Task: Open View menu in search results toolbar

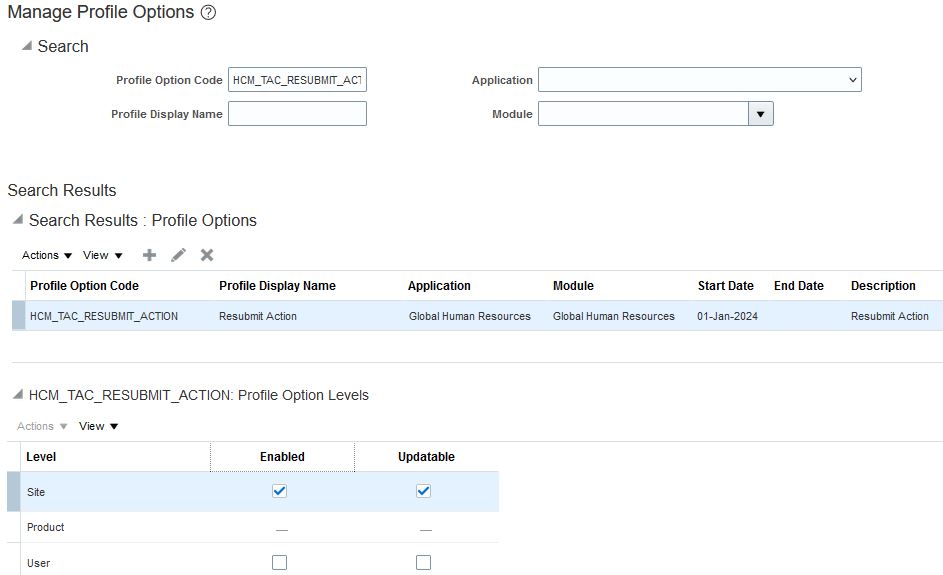Action: point(103,255)
